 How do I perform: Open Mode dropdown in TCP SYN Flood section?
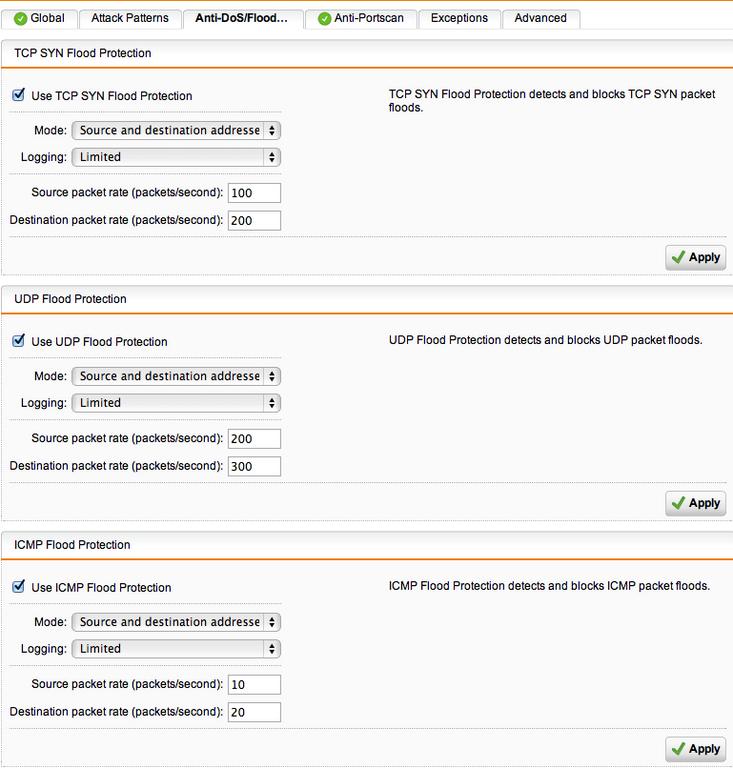coord(176,130)
